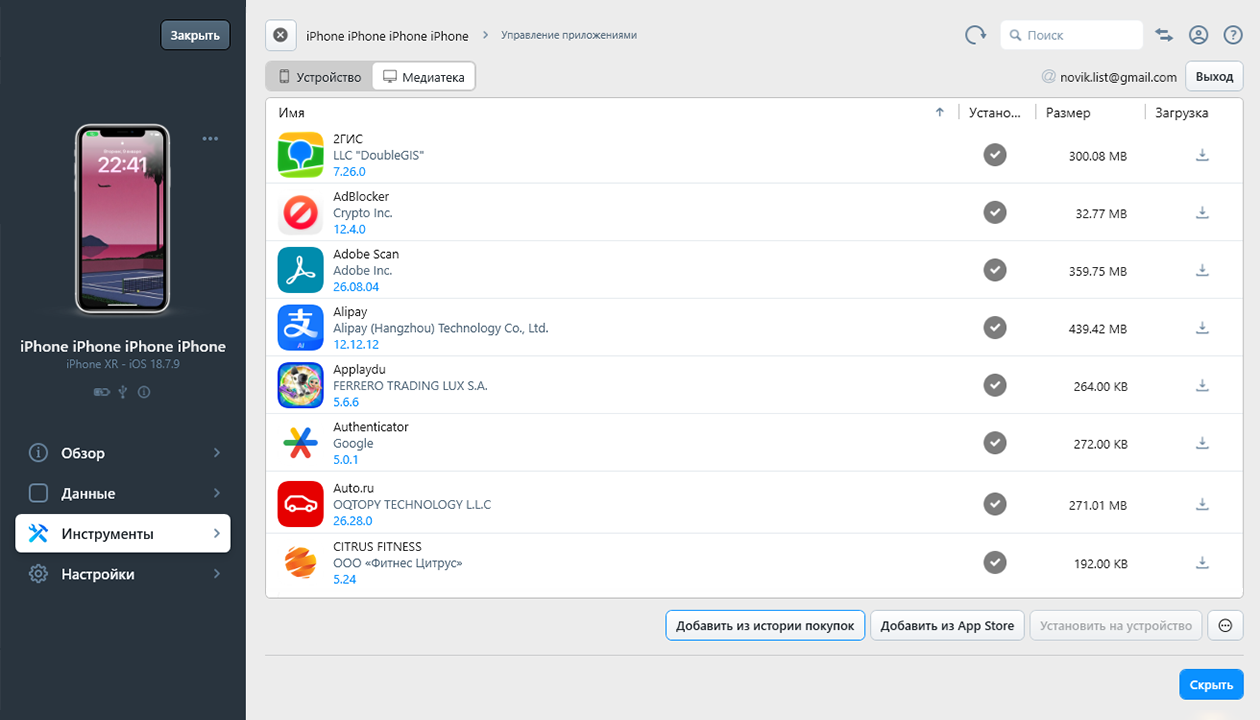Screen dimensions: 1260x720
Task: Open the user account icon
Action: tap(1198, 35)
